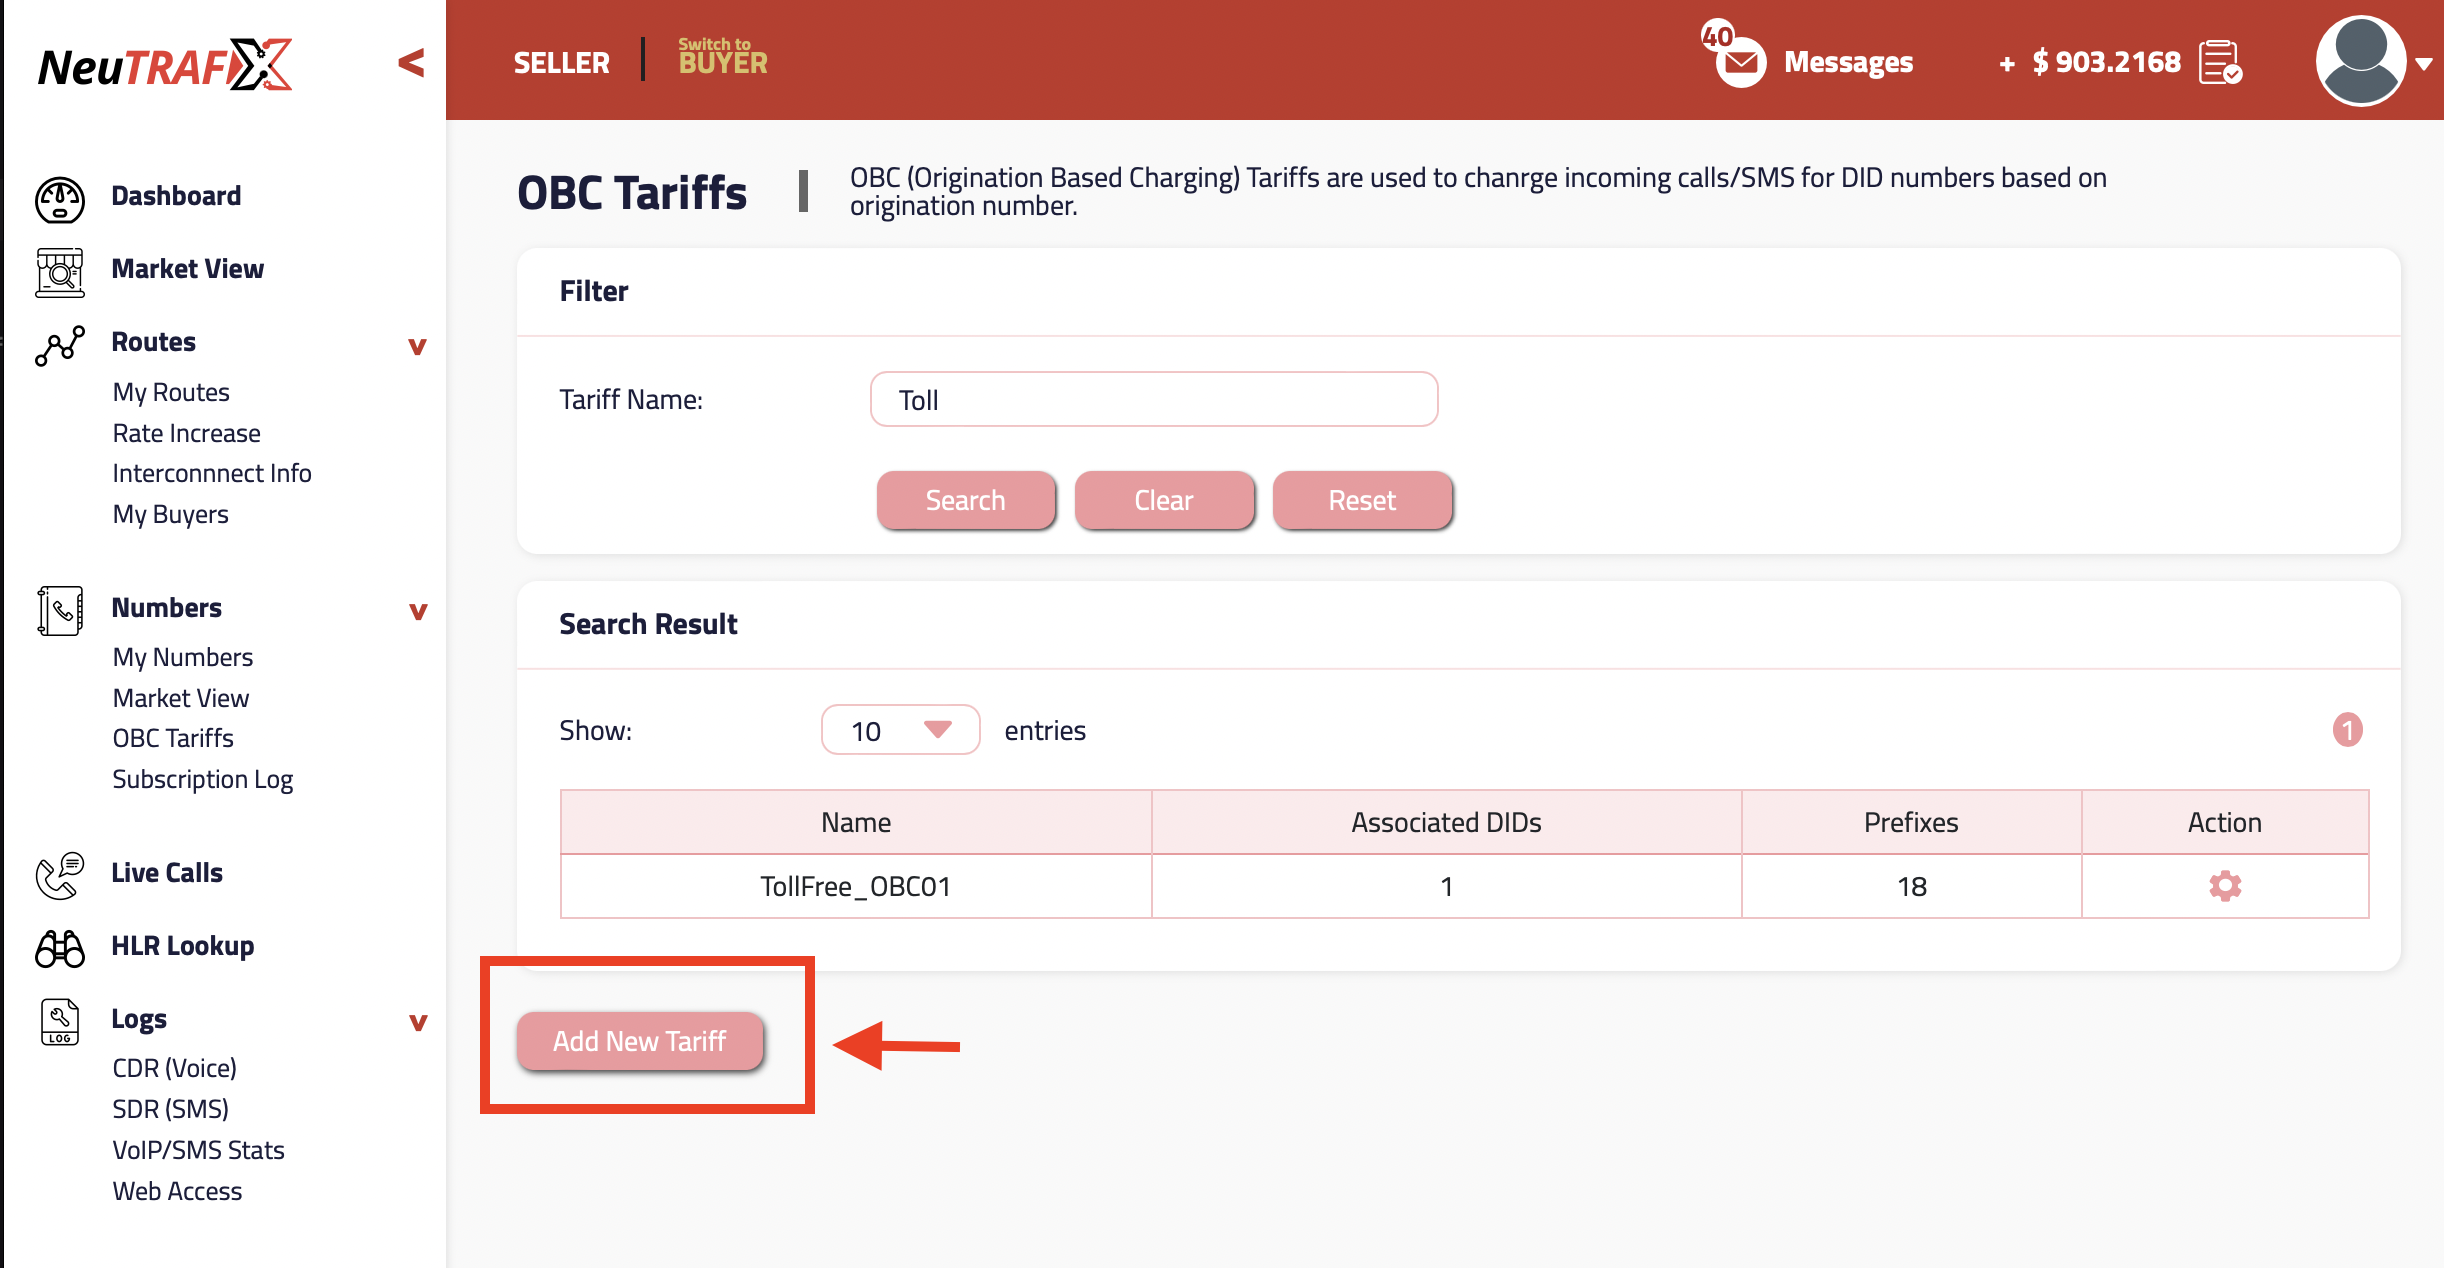The width and height of the screenshot is (2444, 1268).
Task: Open OBC Tariffs in sidebar
Action: pos(173,738)
